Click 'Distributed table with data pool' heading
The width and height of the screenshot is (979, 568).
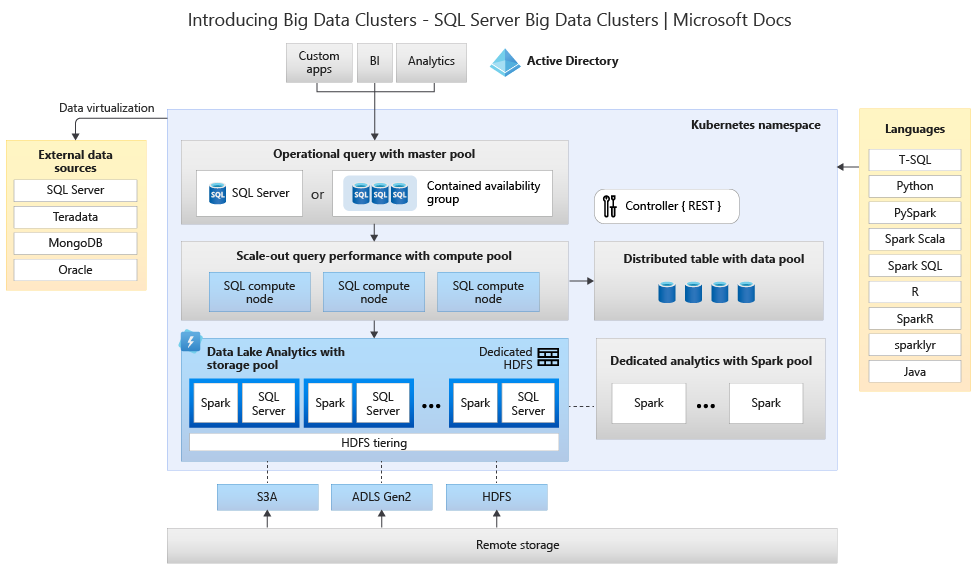pyautogui.click(x=714, y=259)
